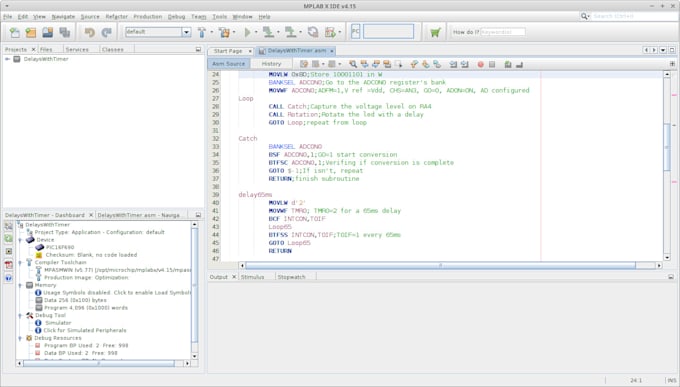The width and height of the screenshot is (680, 387).
Task: Click Shift Line Left editor icon
Action: [453, 64]
